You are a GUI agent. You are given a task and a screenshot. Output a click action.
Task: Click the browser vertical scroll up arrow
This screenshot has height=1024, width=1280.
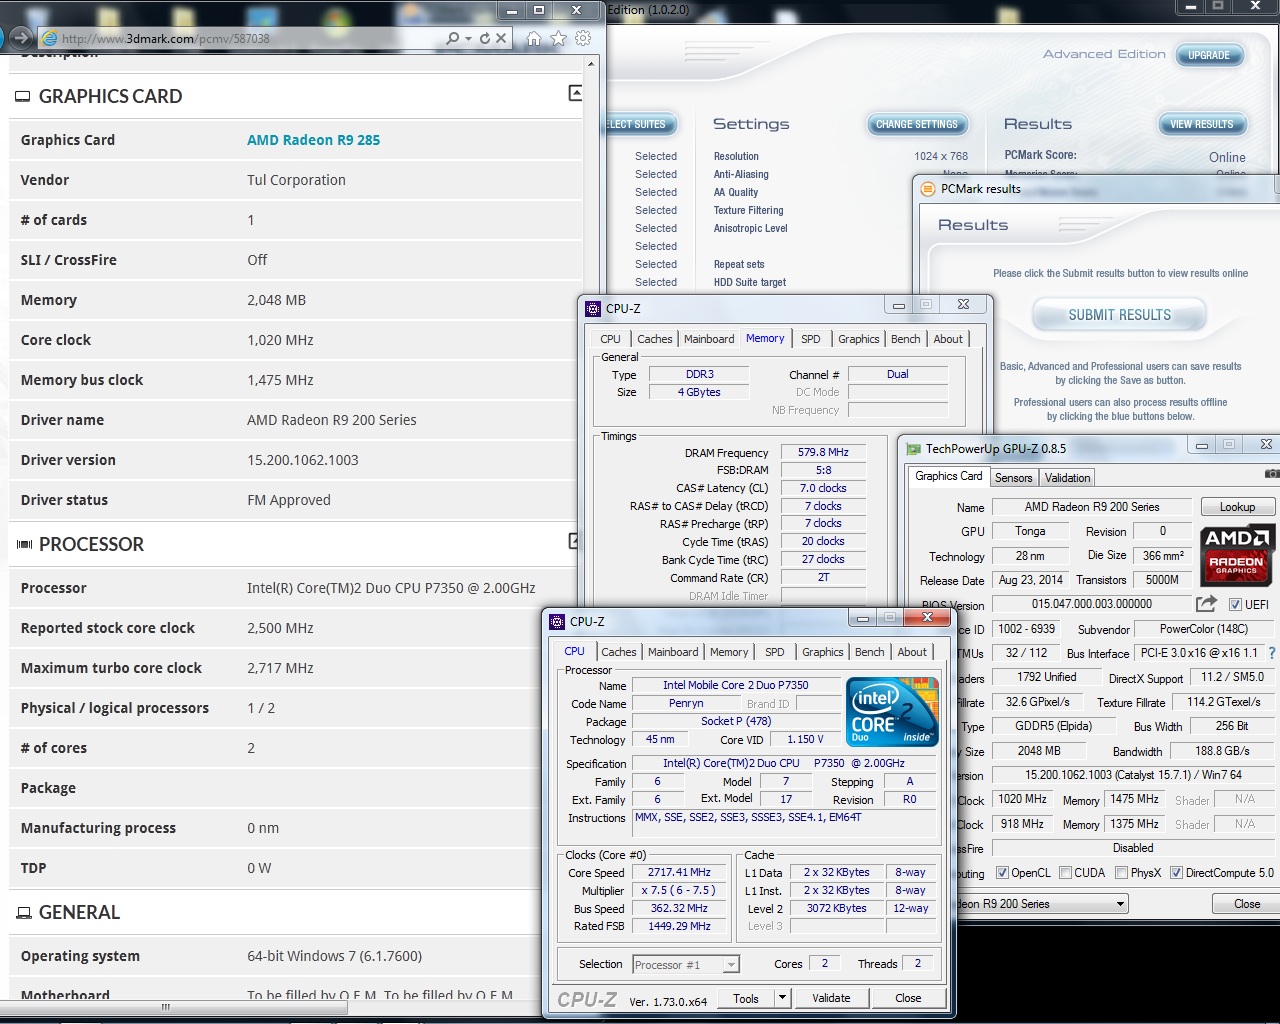(591, 63)
